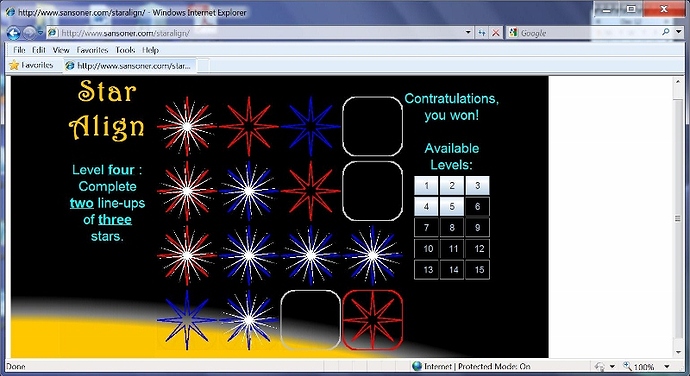The width and height of the screenshot is (690, 376).
Task: Choose level 15 button
Action: tap(477, 269)
